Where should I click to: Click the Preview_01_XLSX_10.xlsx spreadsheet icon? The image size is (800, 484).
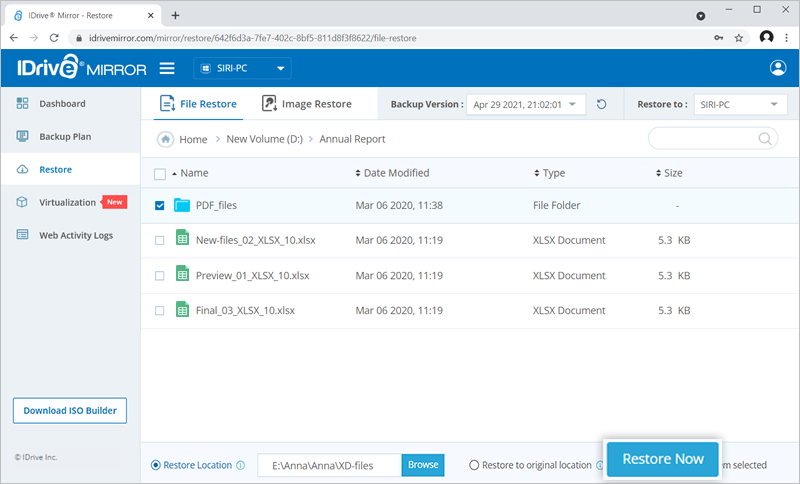182,273
